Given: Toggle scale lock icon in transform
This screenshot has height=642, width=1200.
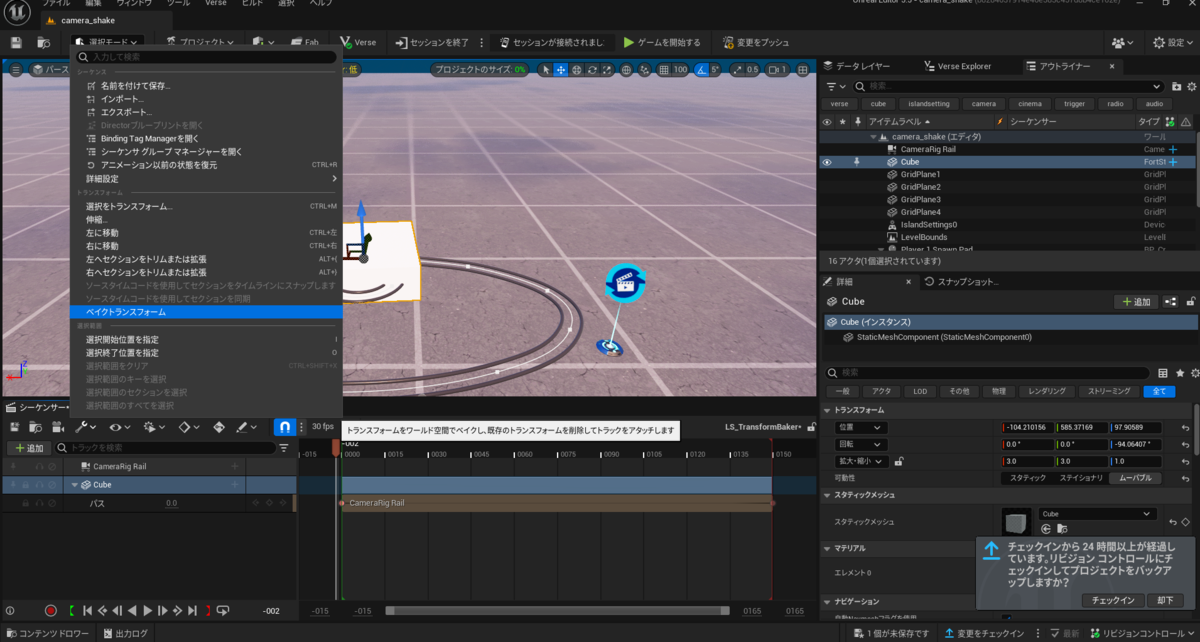Looking at the screenshot, I should [x=899, y=461].
